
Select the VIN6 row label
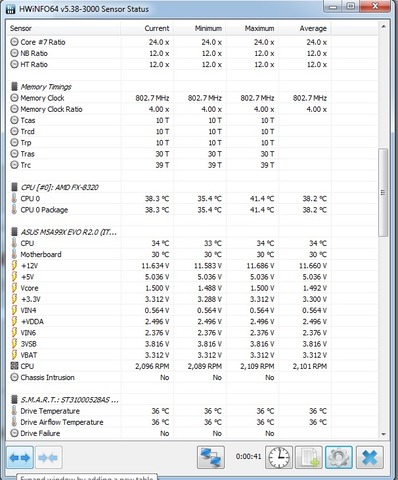[28, 333]
